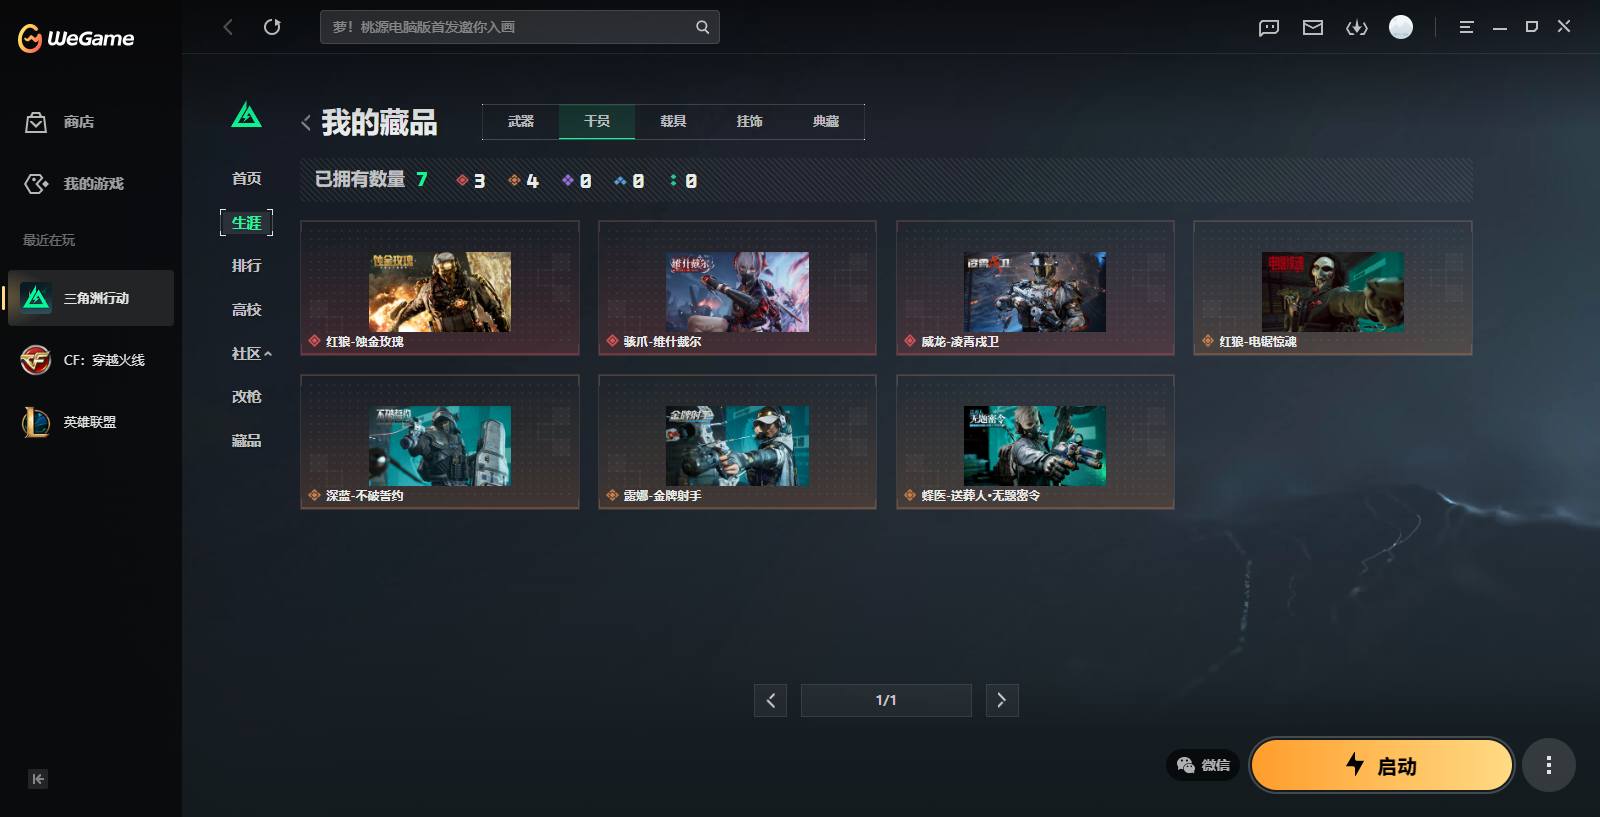Switch to the 武器 tab
This screenshot has width=1600, height=817.
521,121
